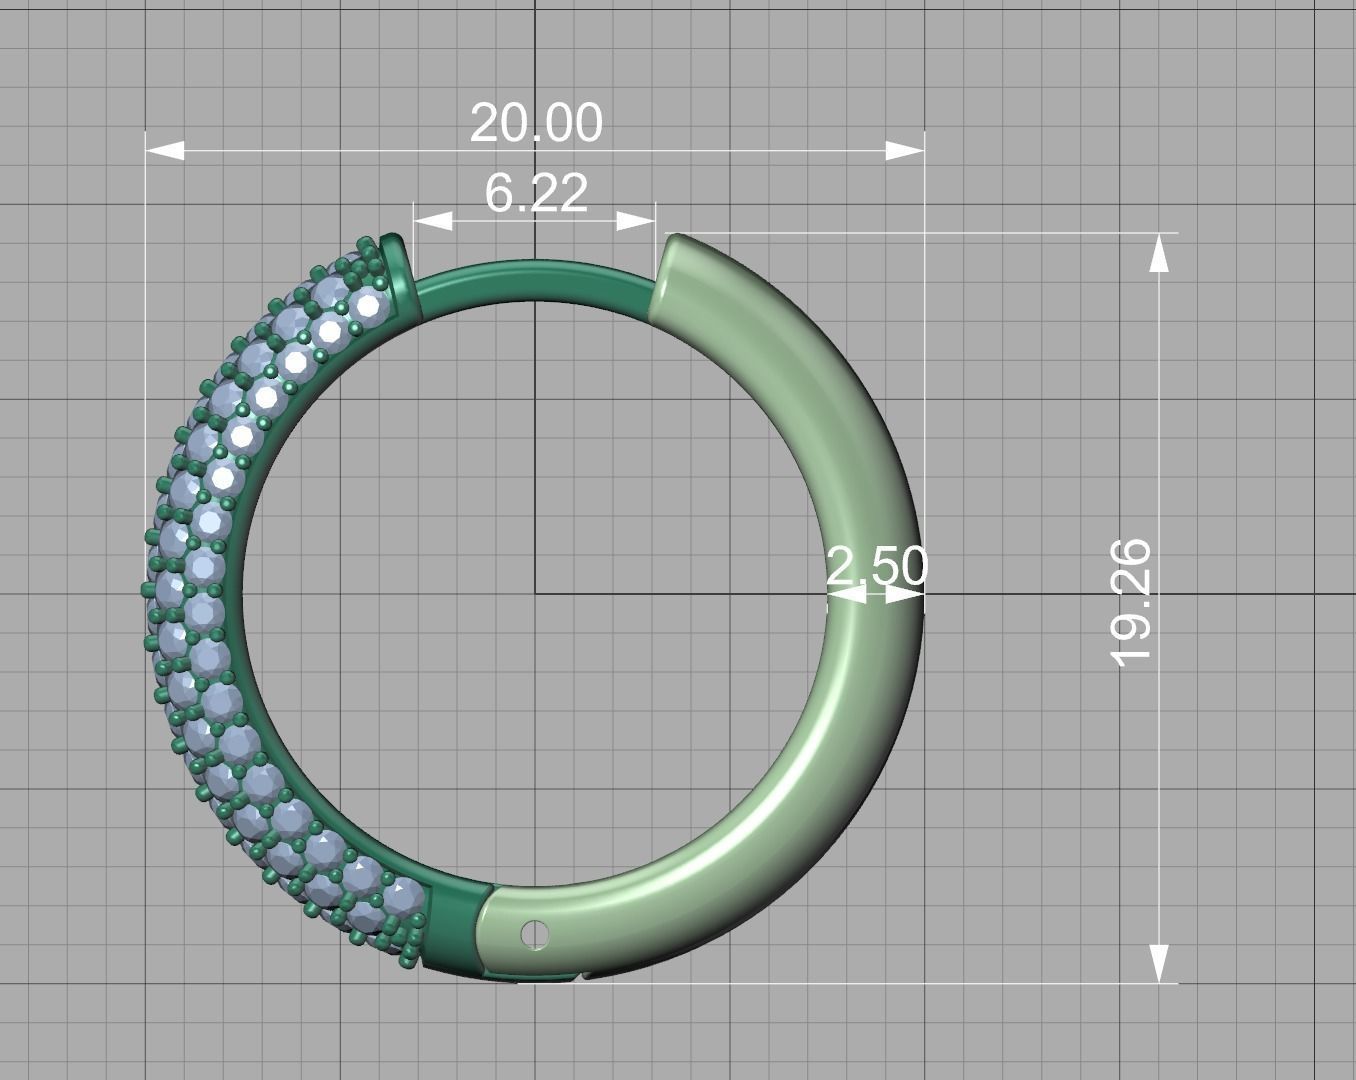This screenshot has width=1356, height=1080.
Task: Pick the top end cap of pavé section
Action: click(395, 262)
